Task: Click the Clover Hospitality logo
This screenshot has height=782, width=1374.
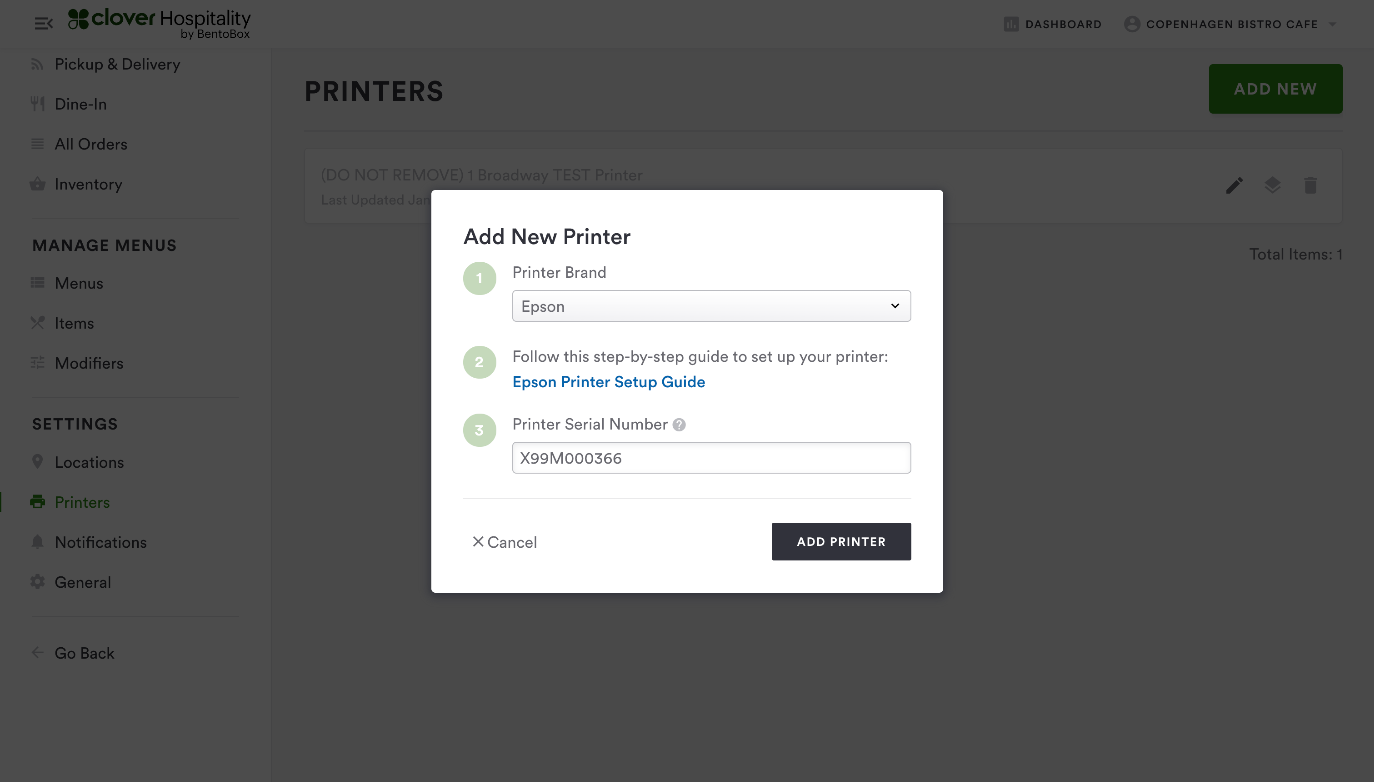Action: [x=160, y=23]
